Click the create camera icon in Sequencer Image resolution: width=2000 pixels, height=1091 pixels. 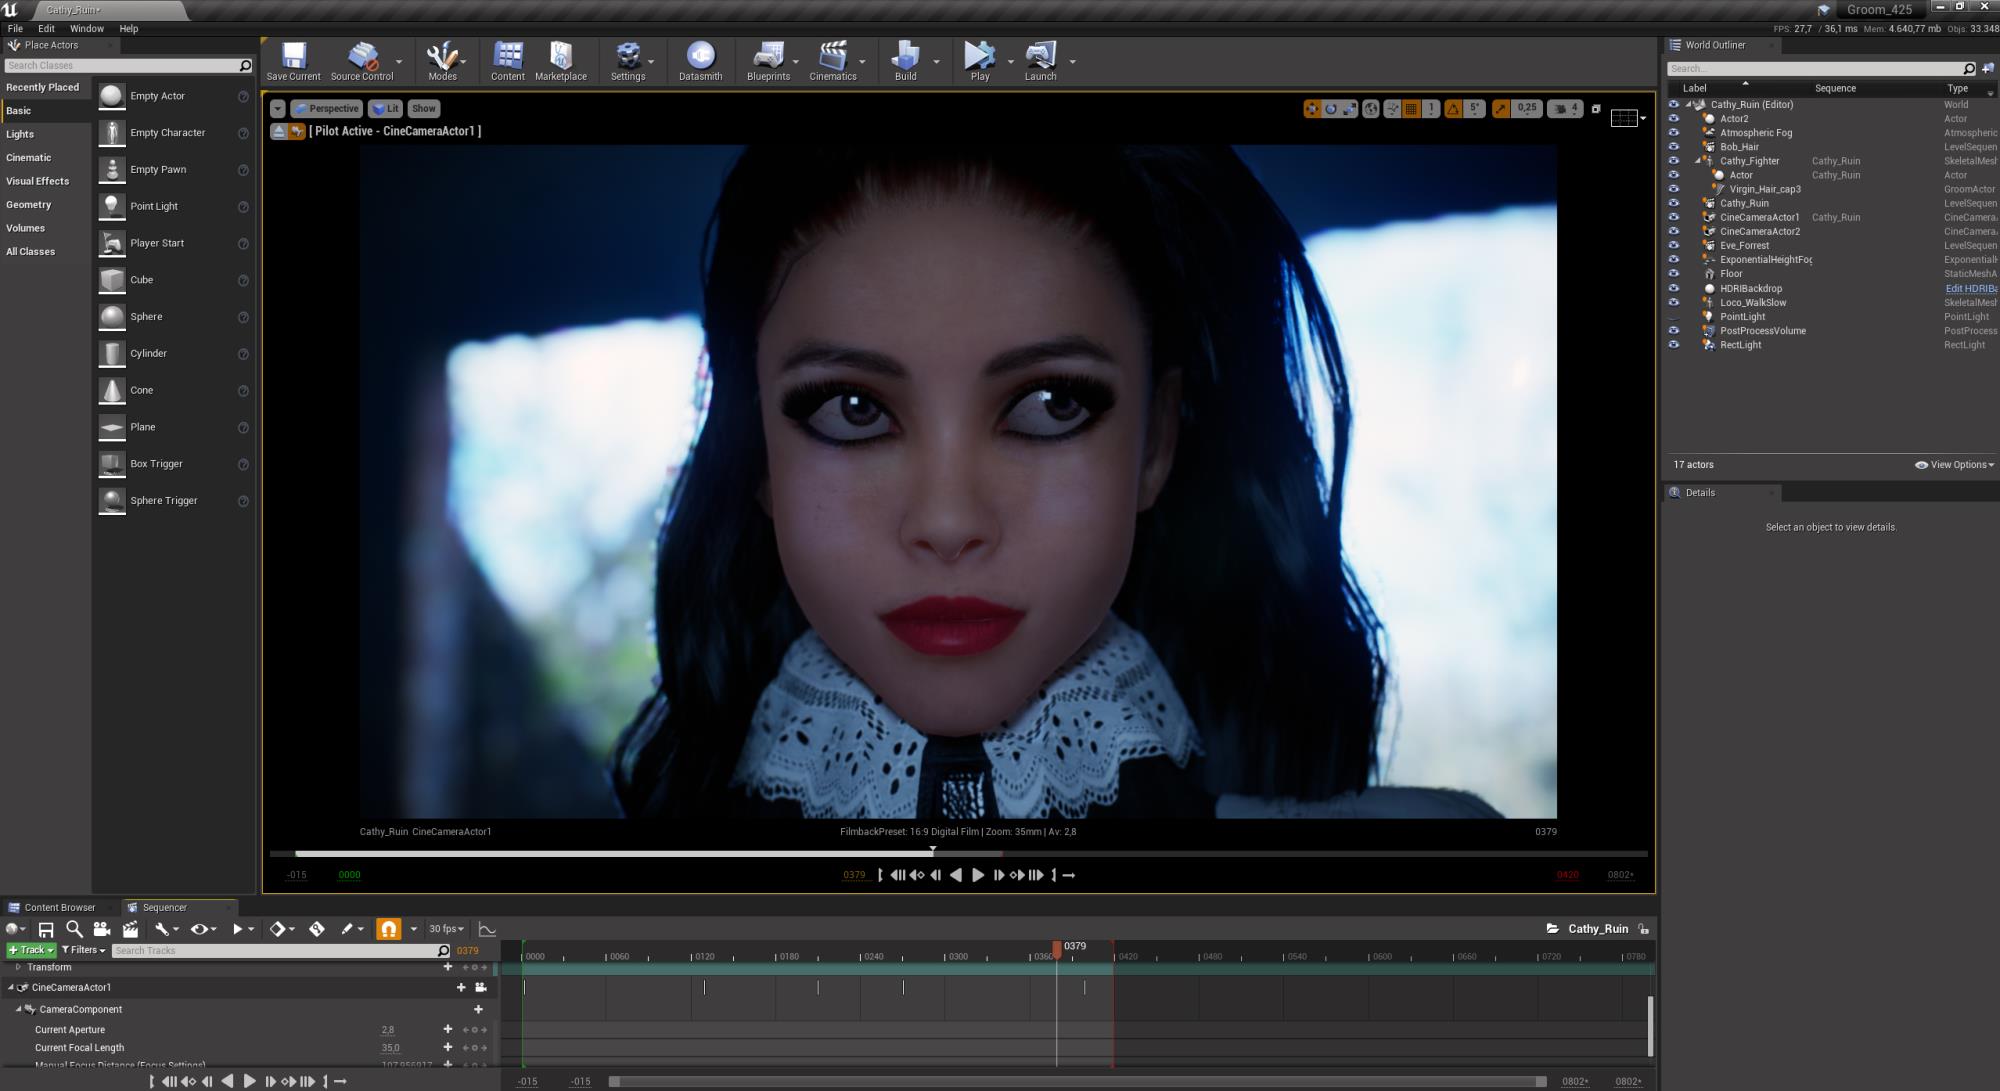(x=101, y=929)
